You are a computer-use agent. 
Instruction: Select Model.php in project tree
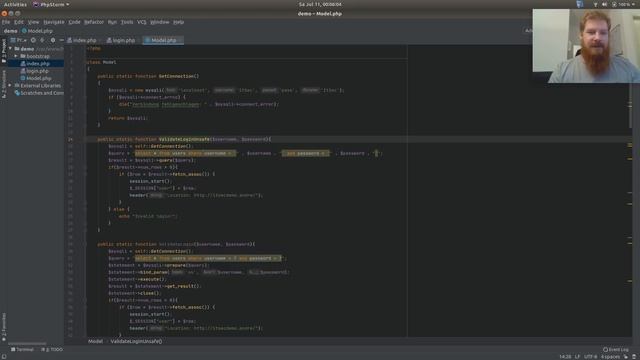[x=36, y=78]
